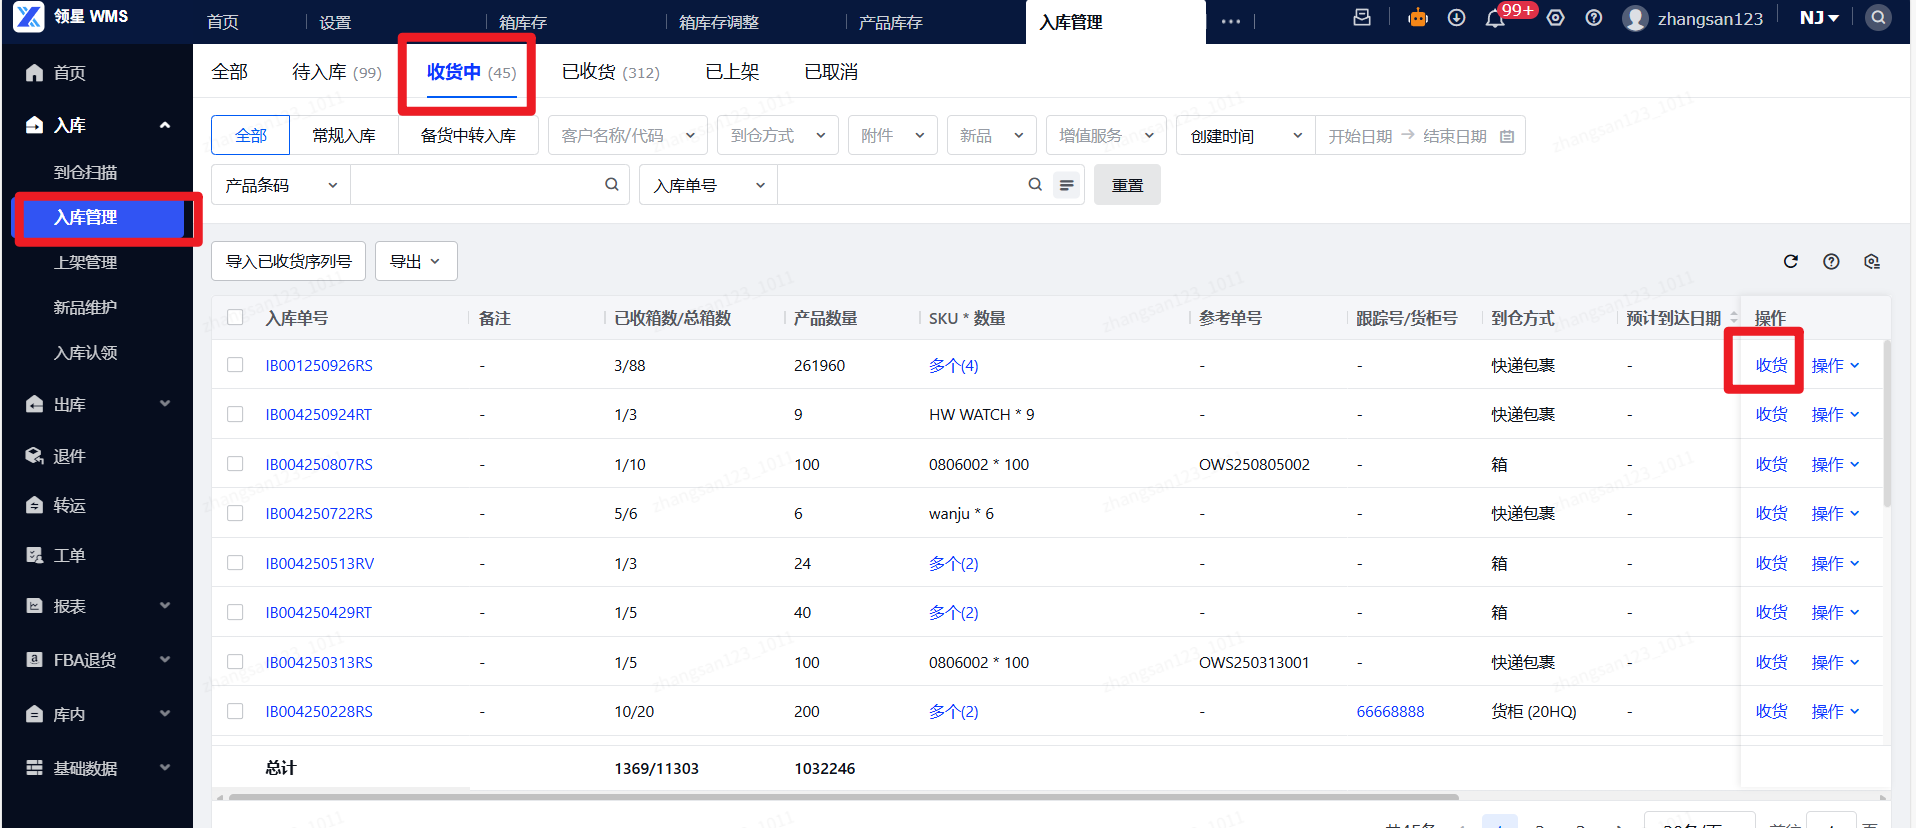Open 上架管理 in the sidebar
This screenshot has height=828, width=1916.
(x=86, y=262)
